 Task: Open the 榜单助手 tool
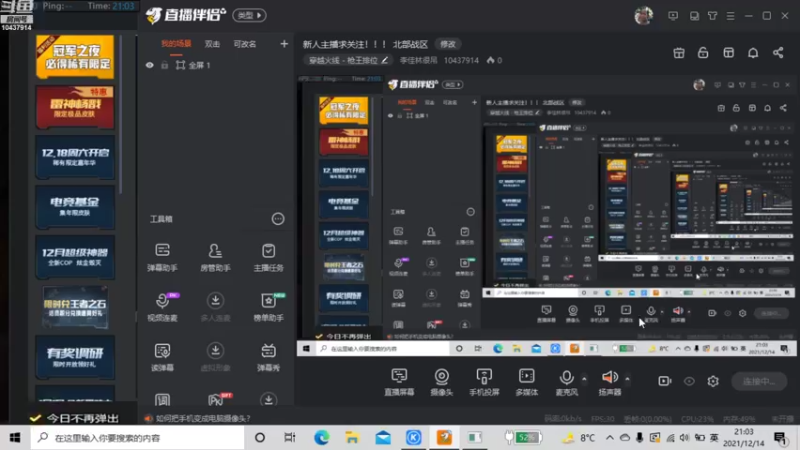pos(268,307)
